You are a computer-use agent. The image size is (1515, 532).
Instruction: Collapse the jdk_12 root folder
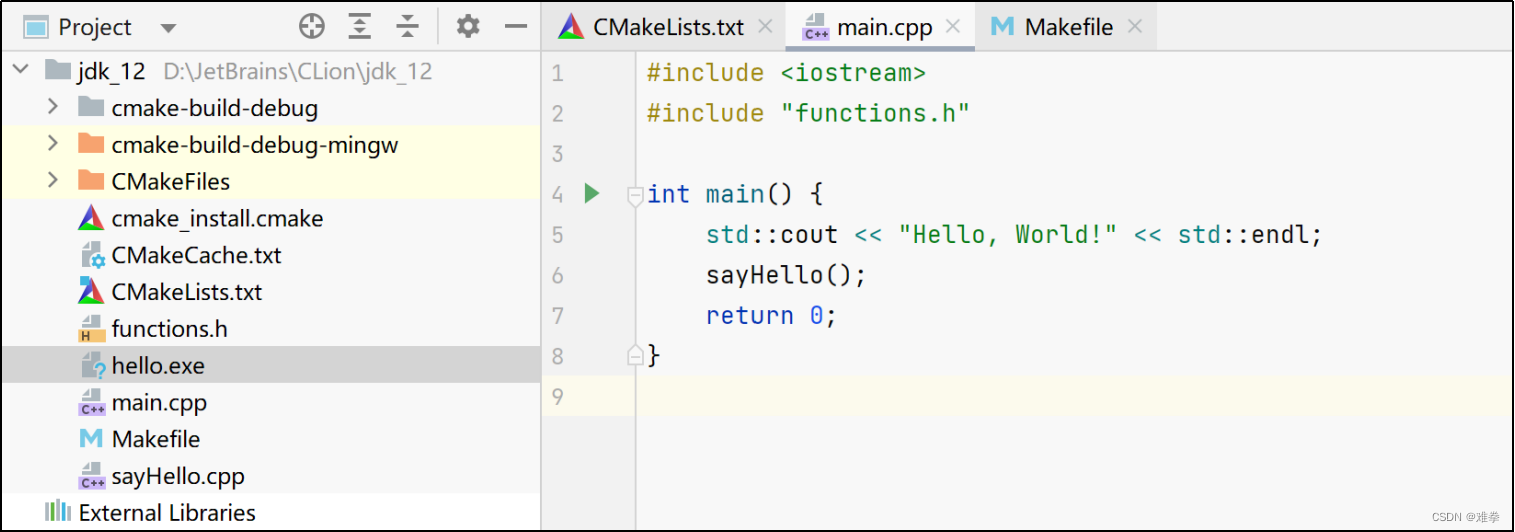coord(21,71)
